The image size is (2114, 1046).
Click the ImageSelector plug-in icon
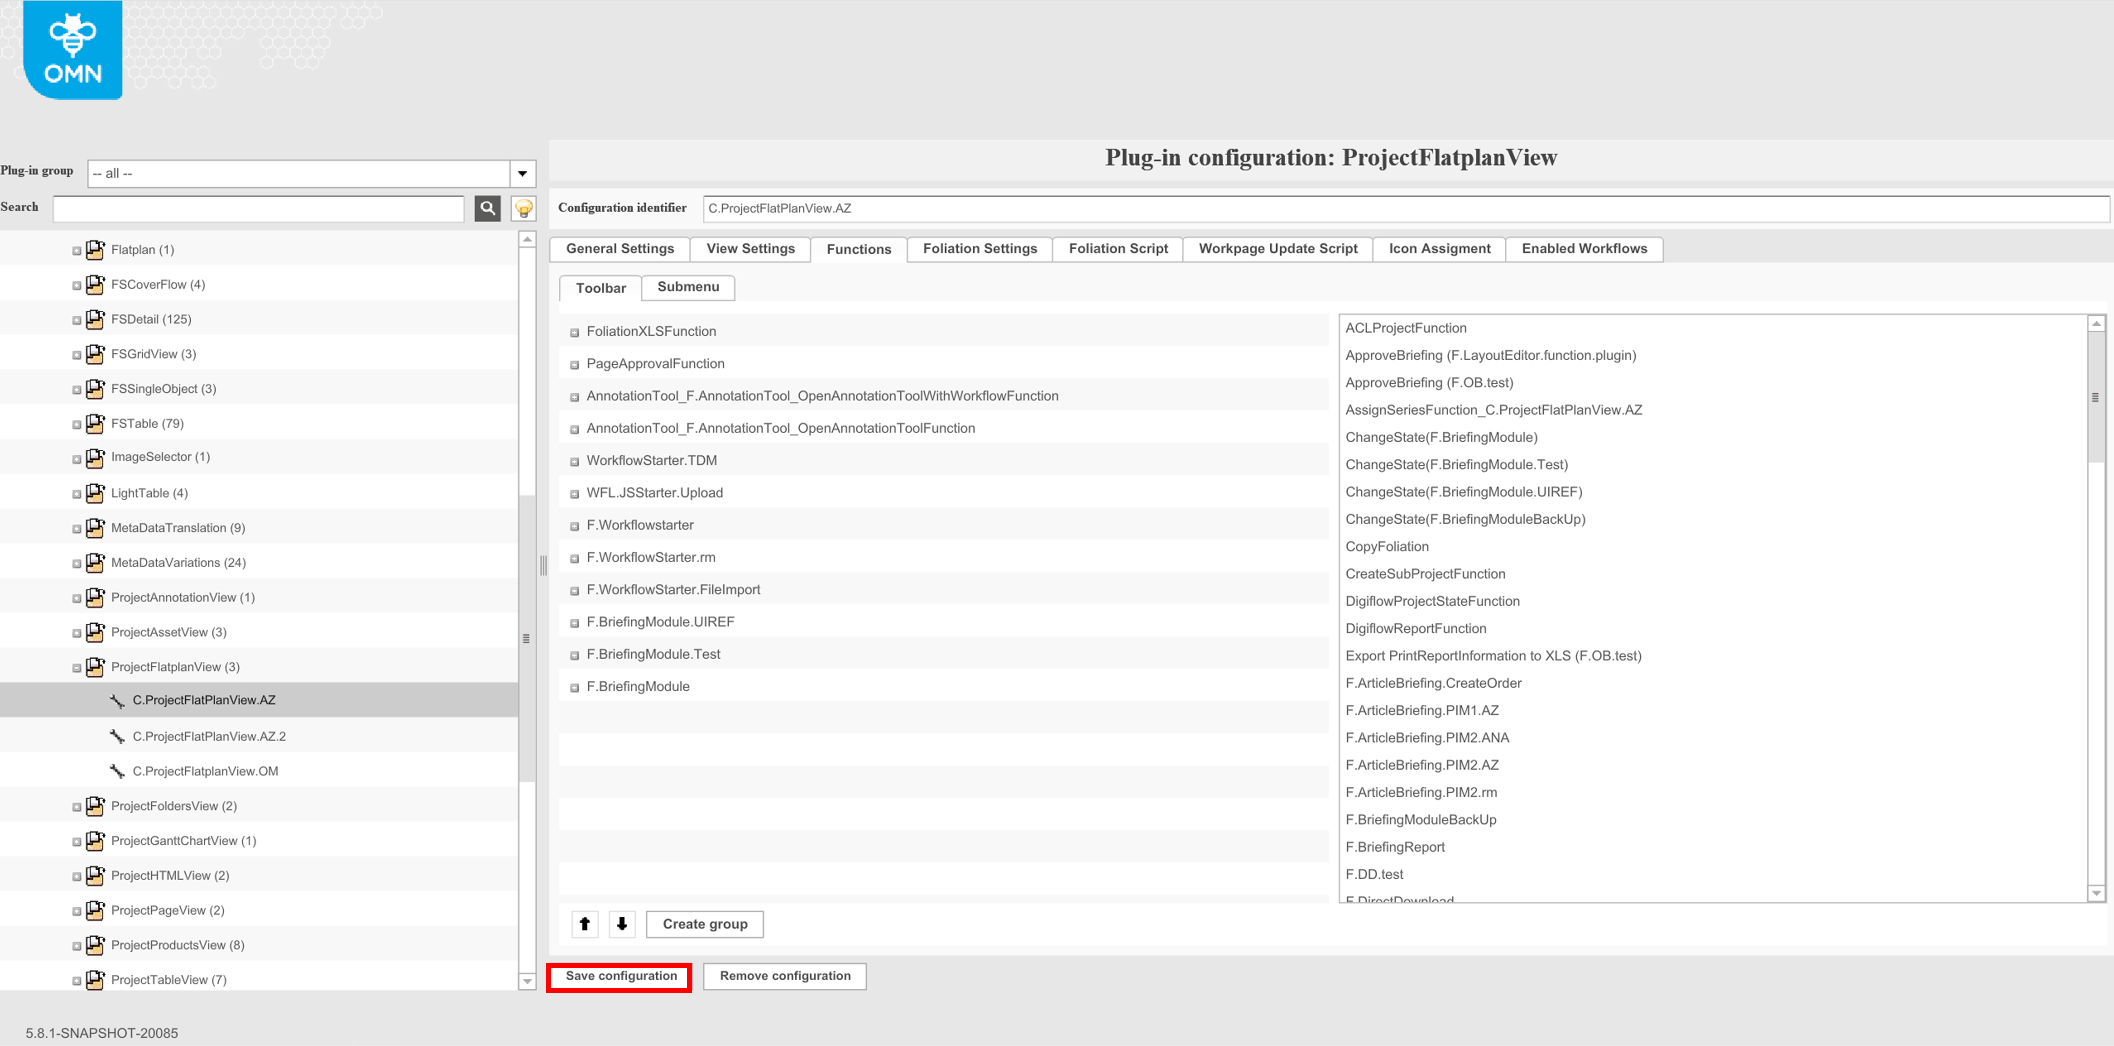(x=95, y=457)
